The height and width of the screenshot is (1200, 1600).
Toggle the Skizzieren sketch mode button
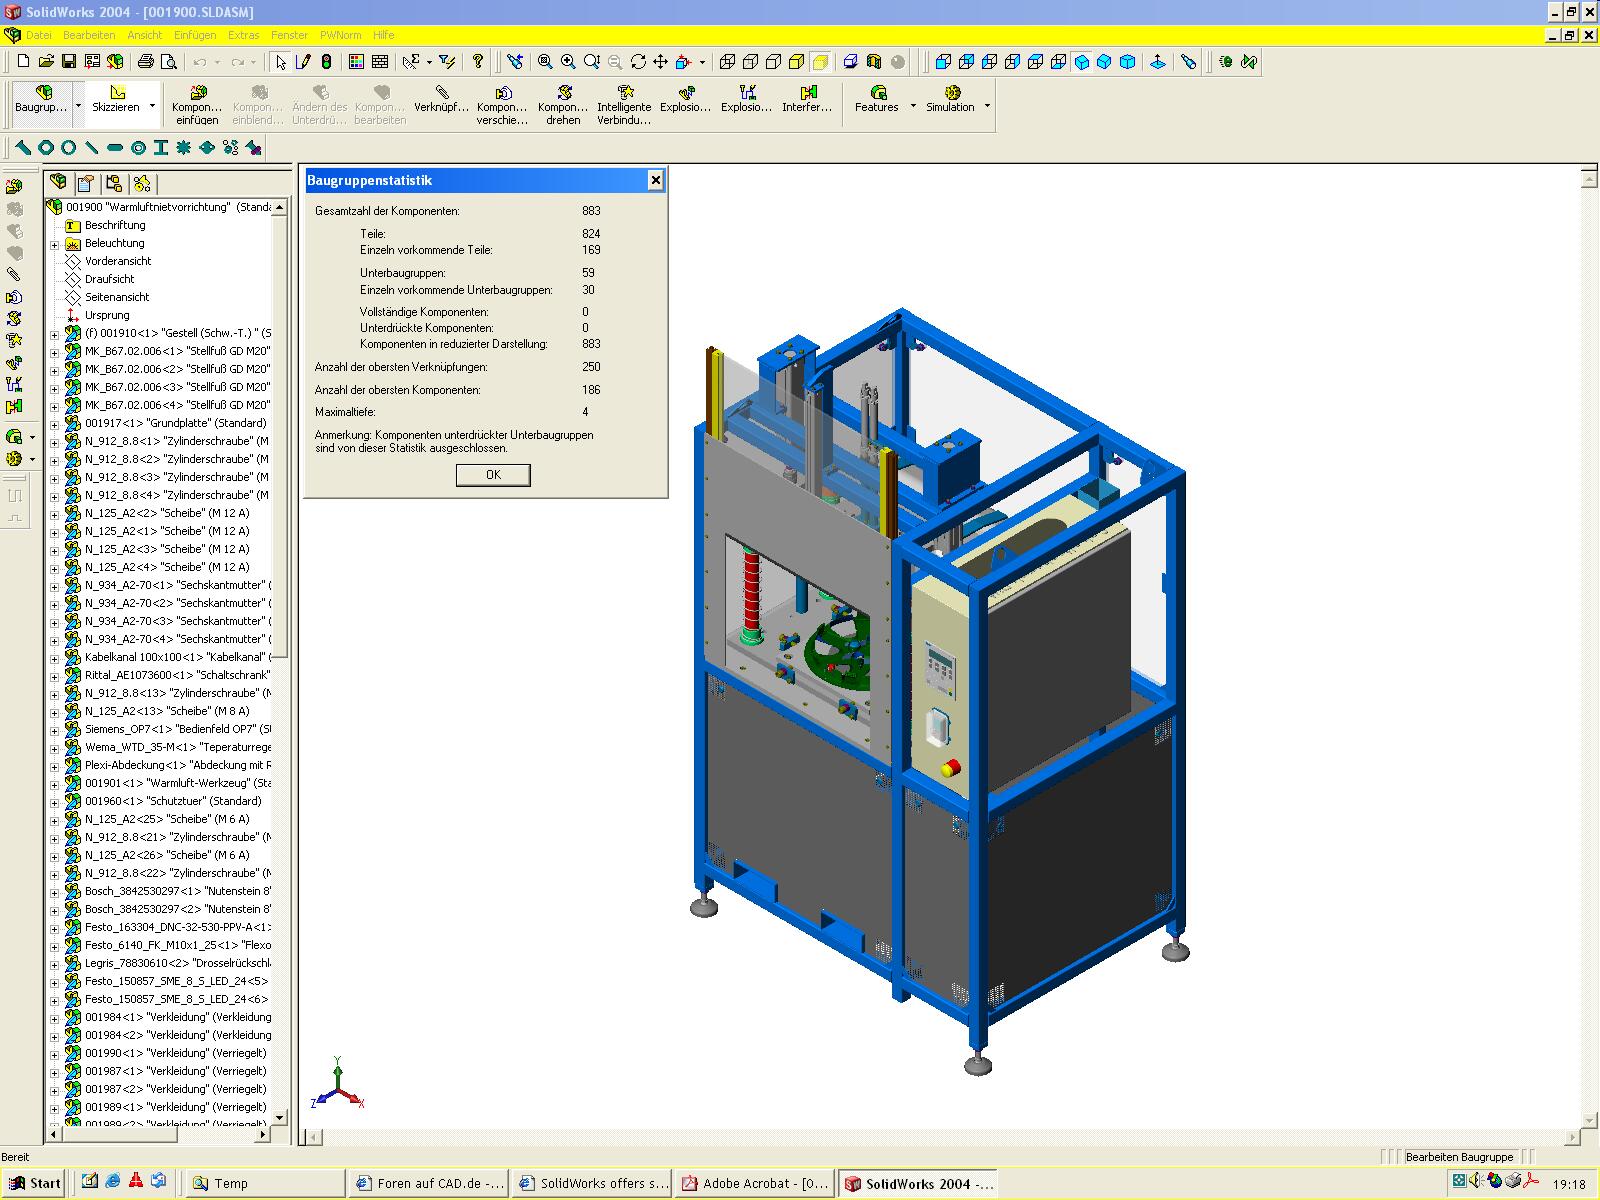pos(117,99)
